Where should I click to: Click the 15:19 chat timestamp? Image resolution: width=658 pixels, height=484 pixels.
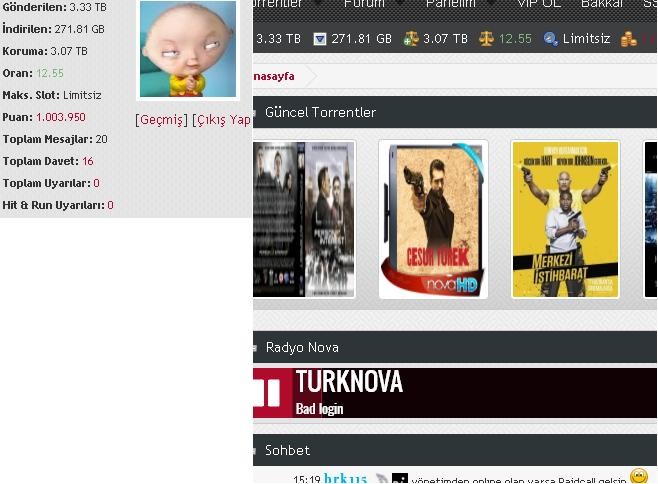point(307,479)
